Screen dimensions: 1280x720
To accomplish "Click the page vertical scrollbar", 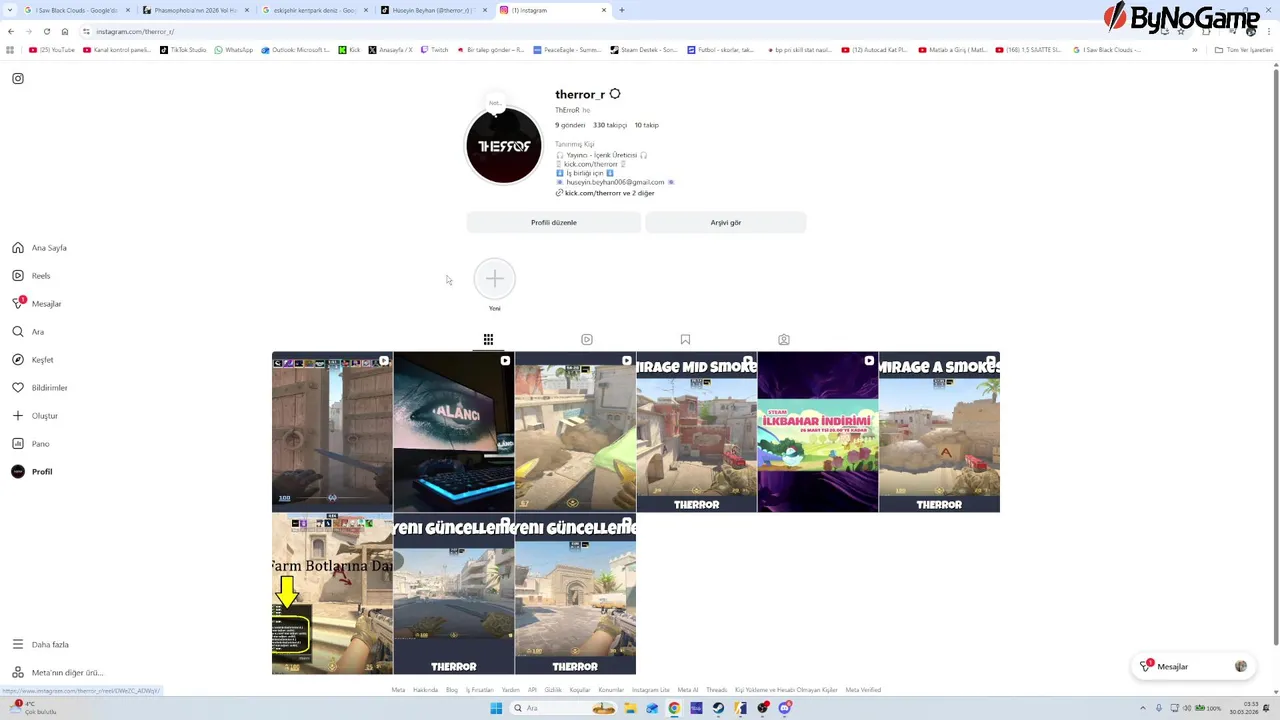I will [x=1275, y=355].
